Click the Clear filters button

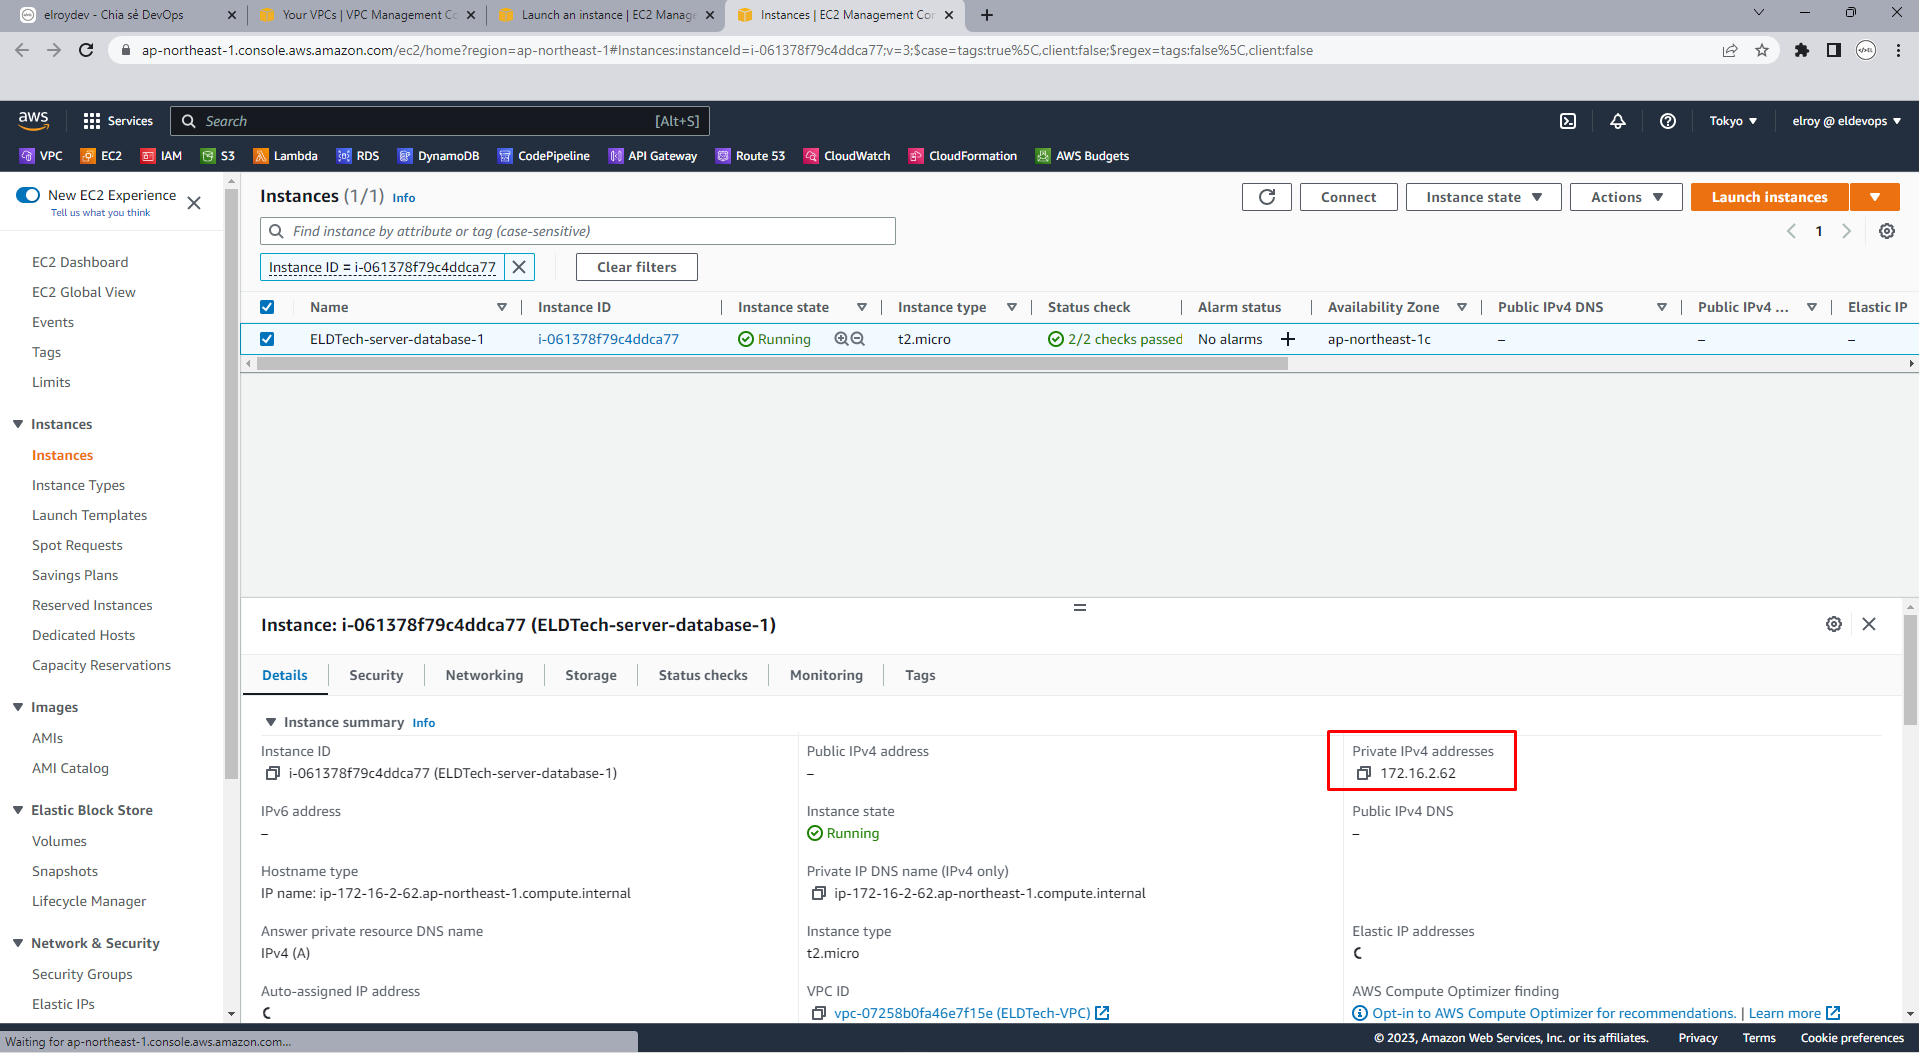click(x=637, y=267)
